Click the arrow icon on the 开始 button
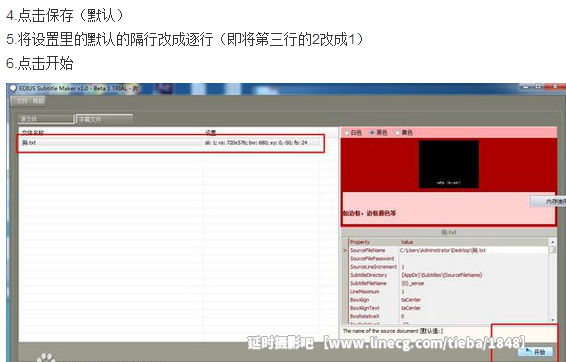The width and height of the screenshot is (566, 362). point(529,351)
